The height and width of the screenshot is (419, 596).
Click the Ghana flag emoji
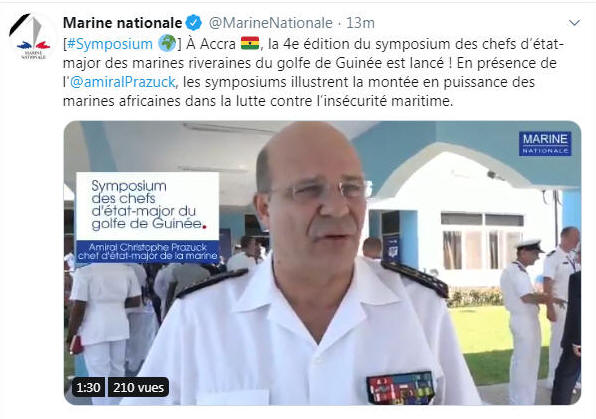(x=250, y=43)
